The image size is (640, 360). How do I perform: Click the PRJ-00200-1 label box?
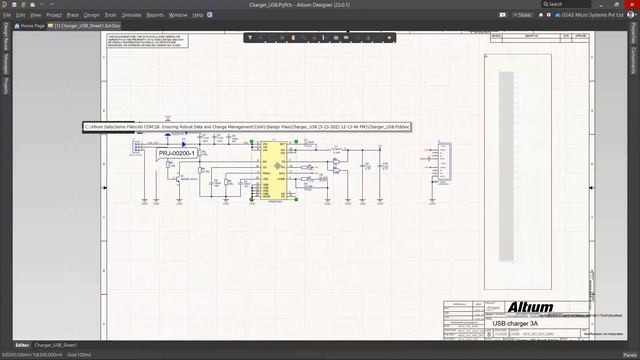click(x=177, y=153)
